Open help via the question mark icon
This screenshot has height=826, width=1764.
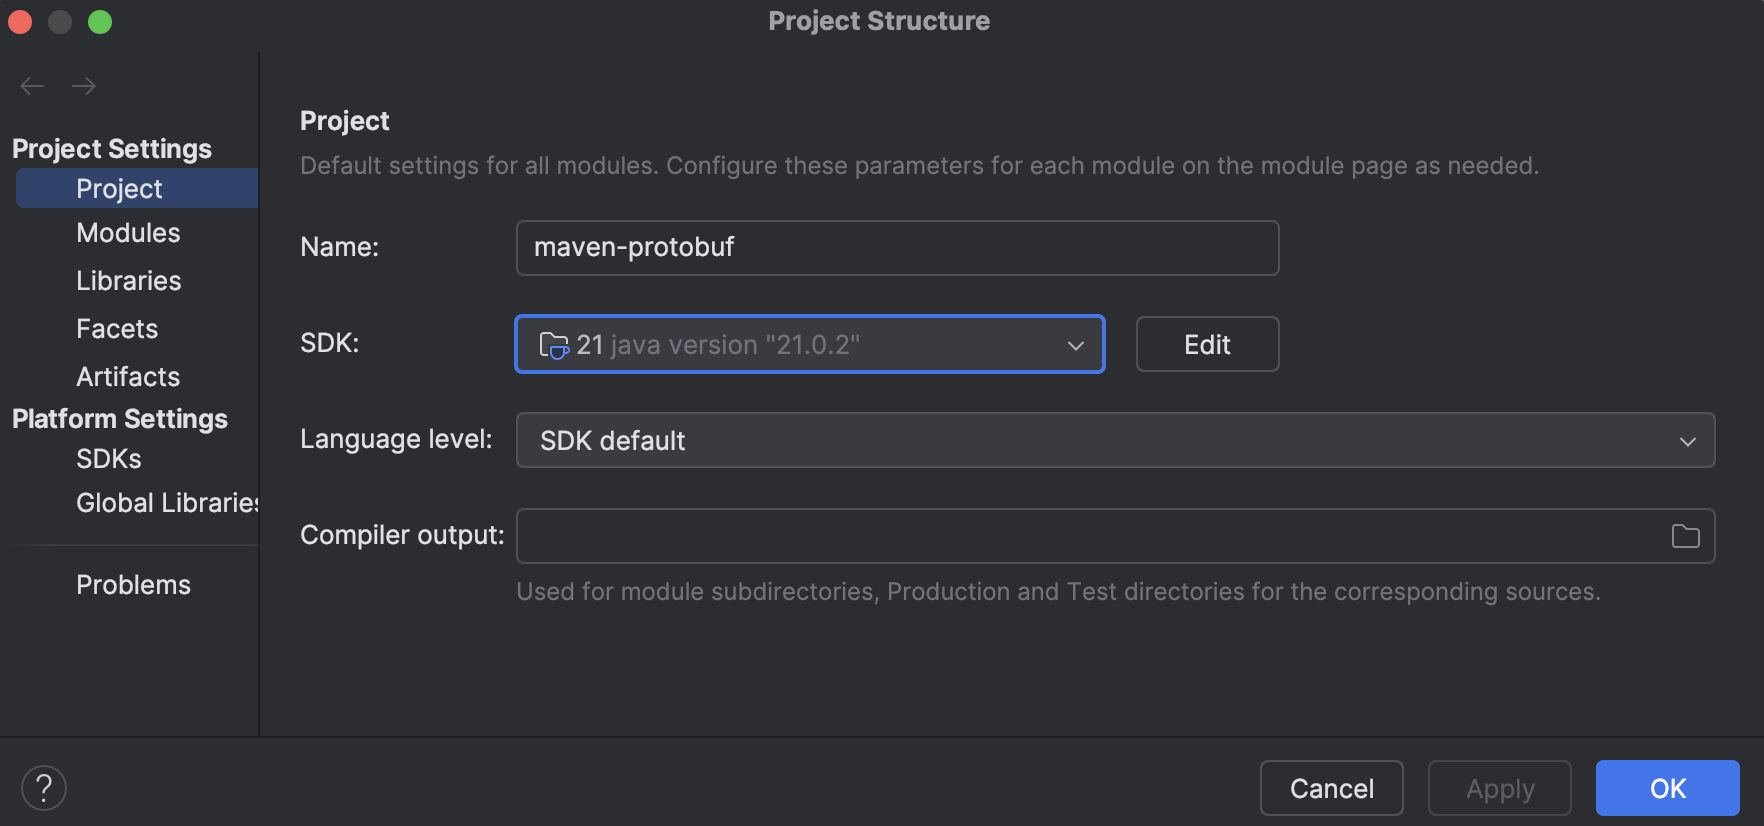click(x=43, y=787)
